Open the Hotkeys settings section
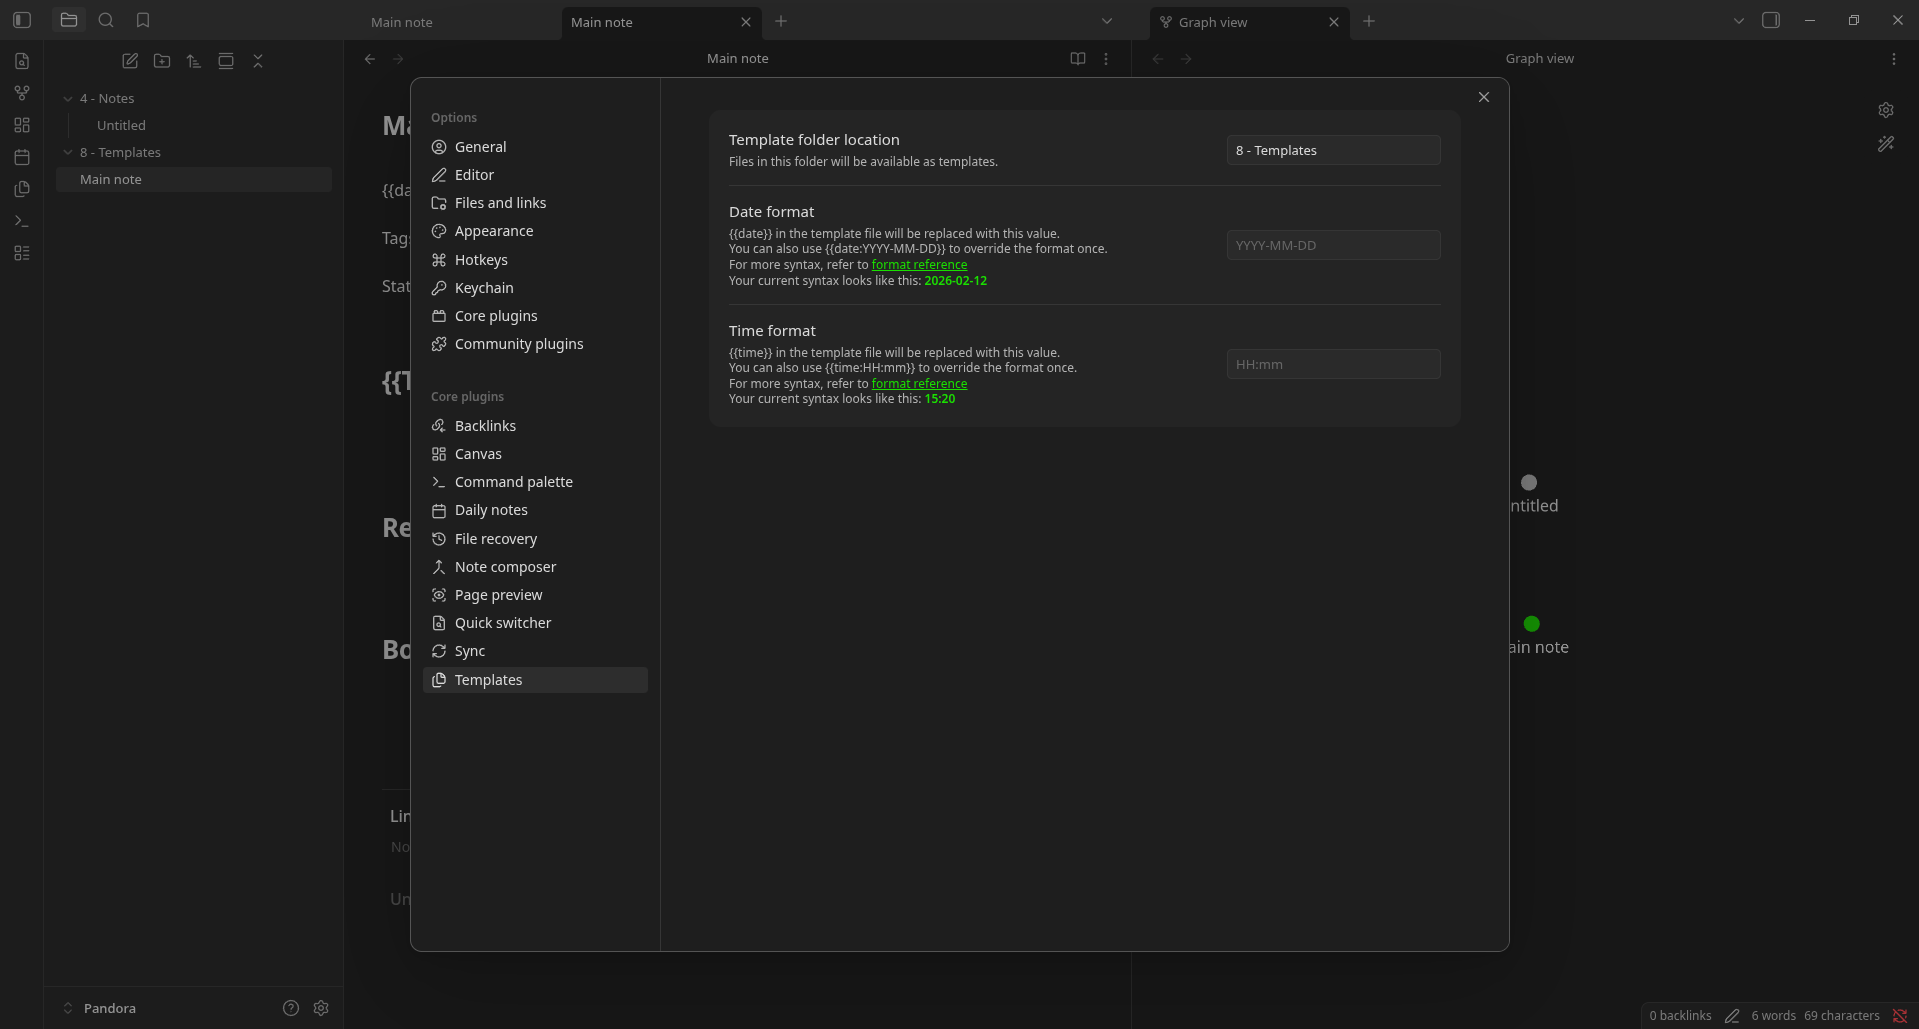Viewport: 1919px width, 1029px height. [481, 260]
